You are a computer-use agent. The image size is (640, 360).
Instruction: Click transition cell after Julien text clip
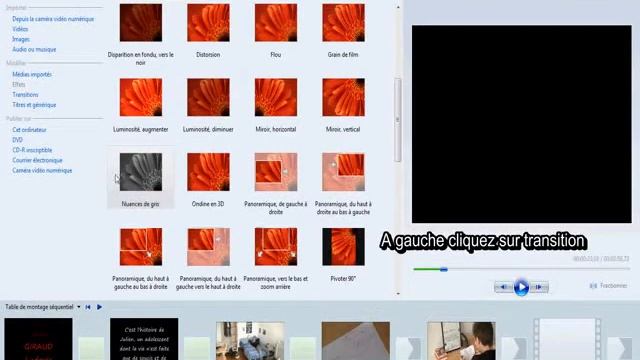pos(197,349)
